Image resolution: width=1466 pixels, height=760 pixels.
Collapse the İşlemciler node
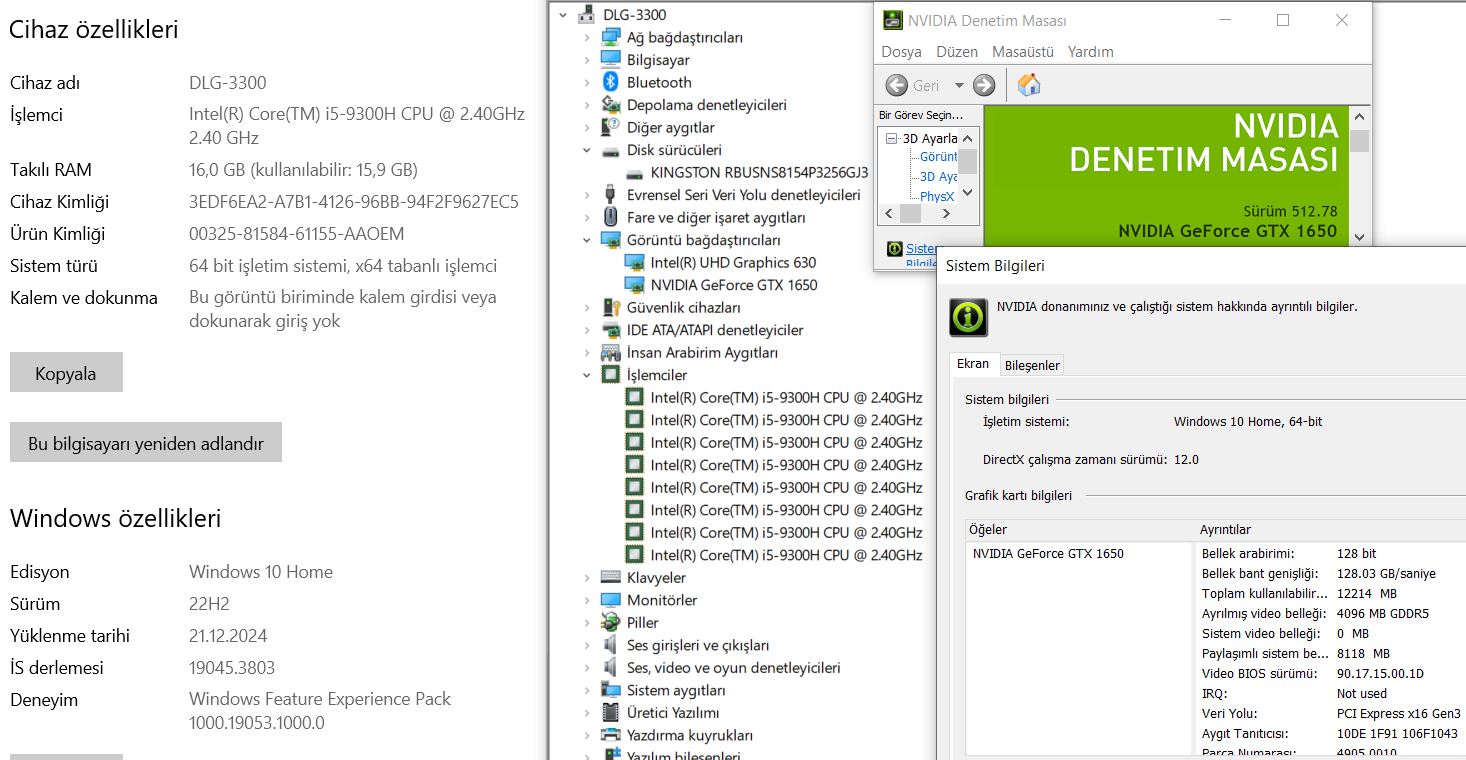point(587,375)
